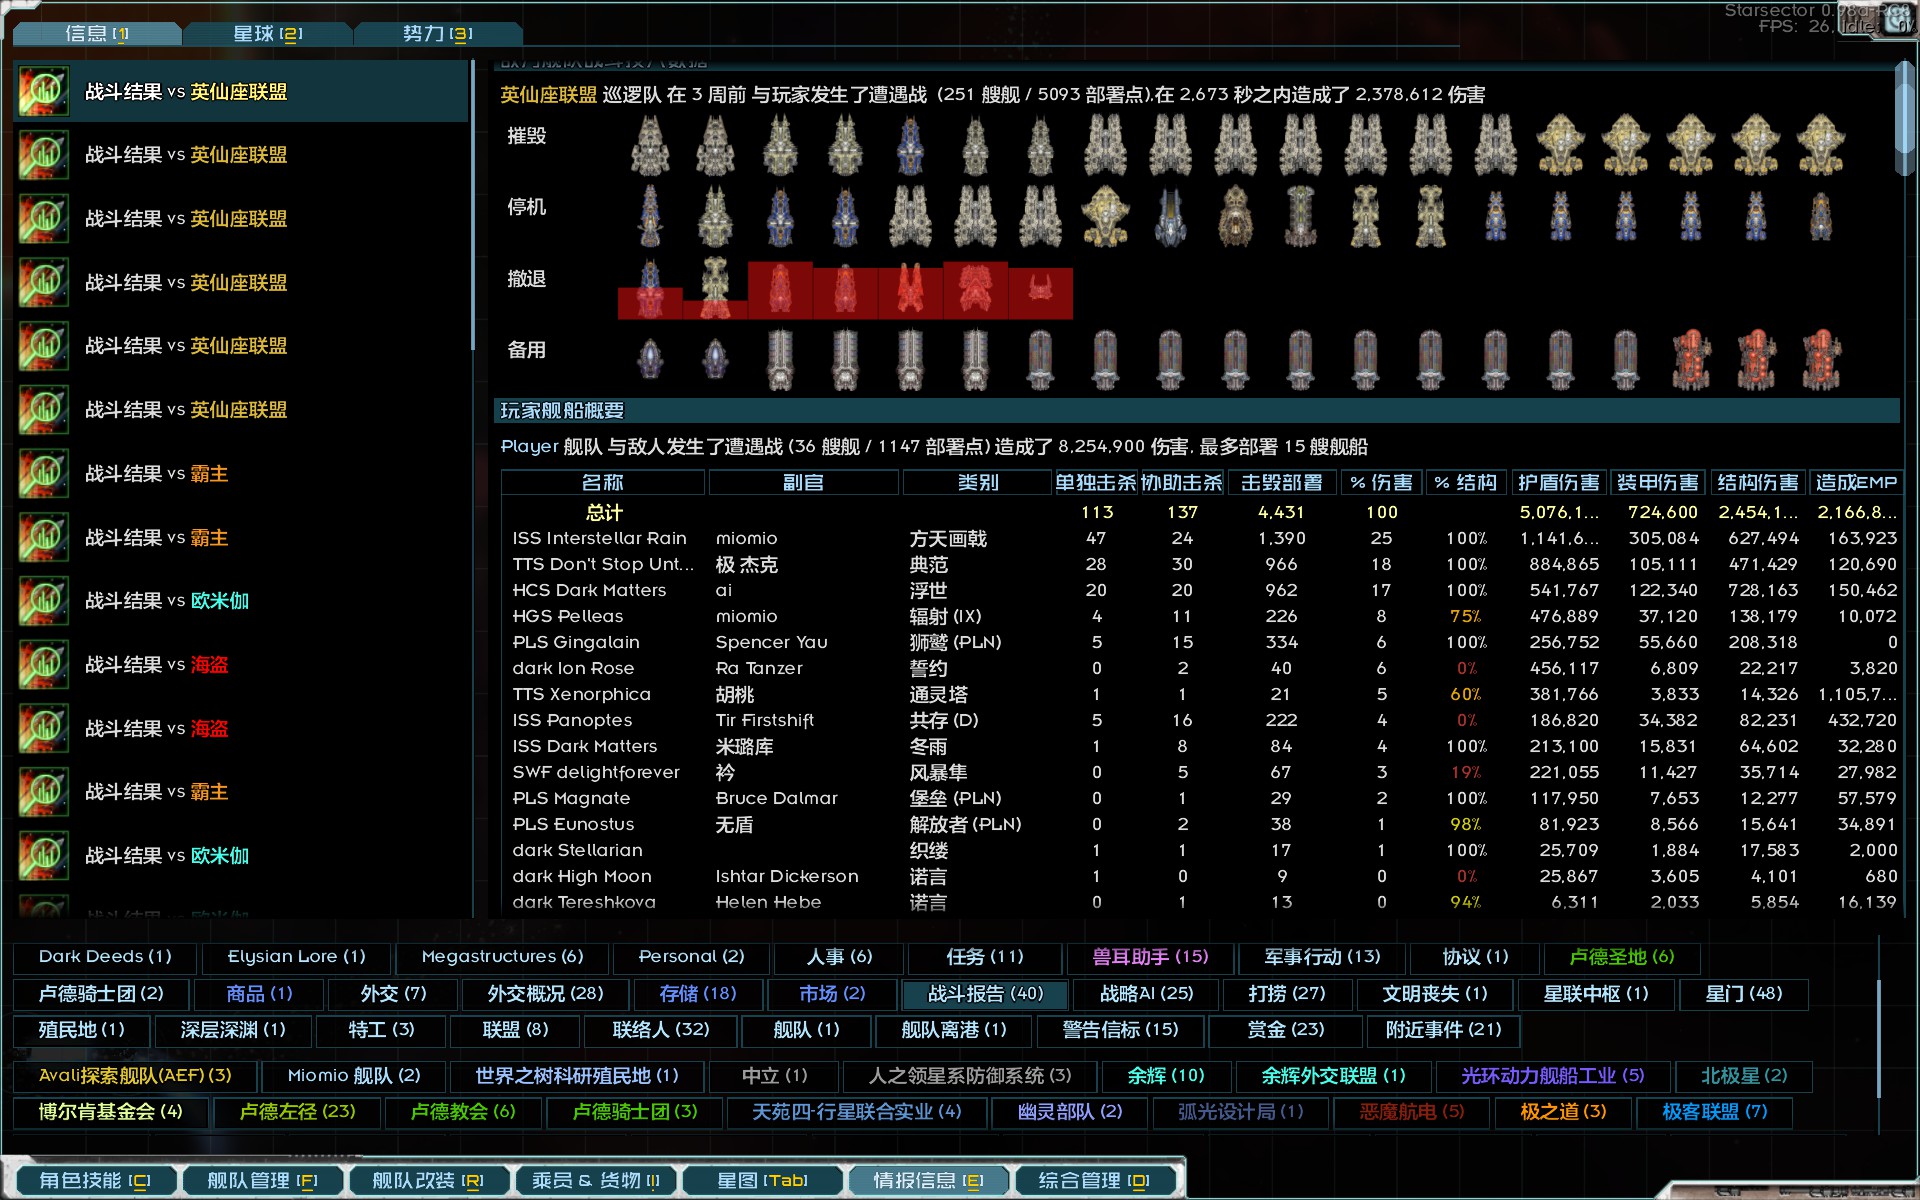The image size is (1920, 1200).
Task: Switch to the 信息 [1] tab
Action: click(97, 34)
